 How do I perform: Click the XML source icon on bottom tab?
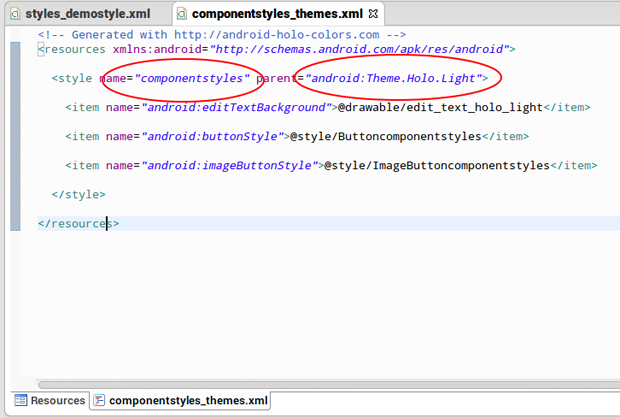(99, 401)
